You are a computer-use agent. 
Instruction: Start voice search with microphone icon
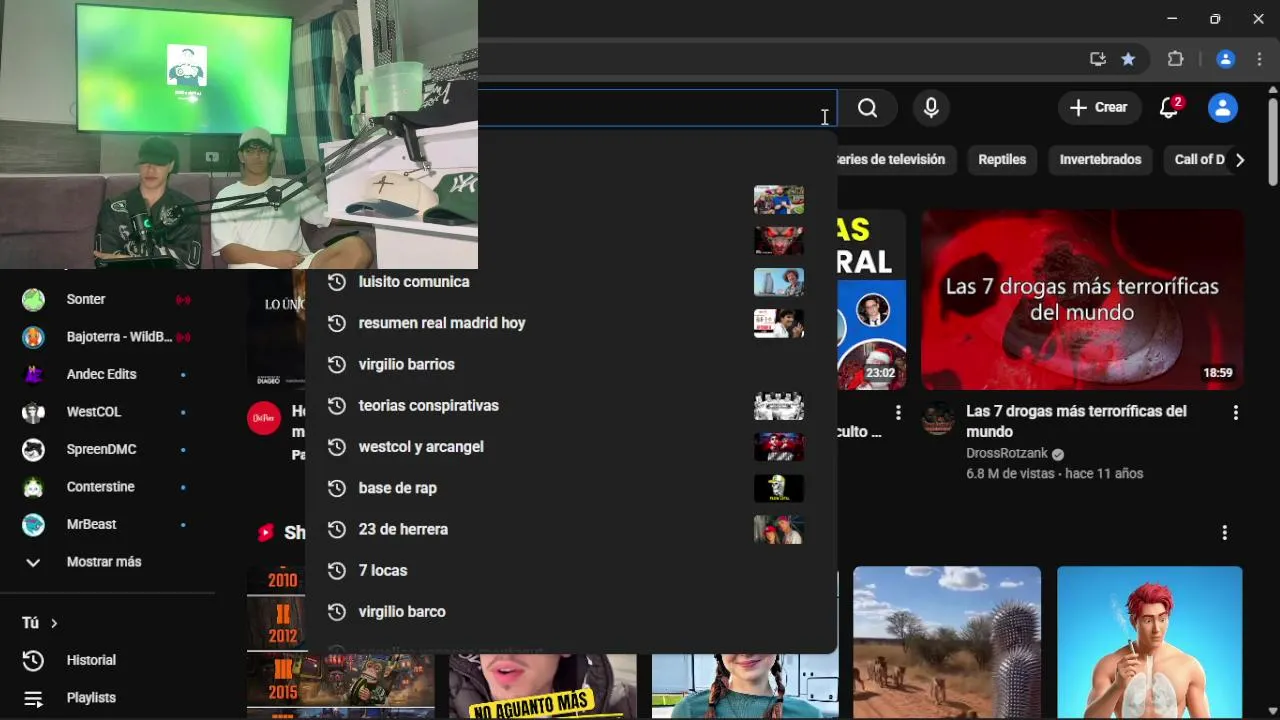[x=931, y=108]
